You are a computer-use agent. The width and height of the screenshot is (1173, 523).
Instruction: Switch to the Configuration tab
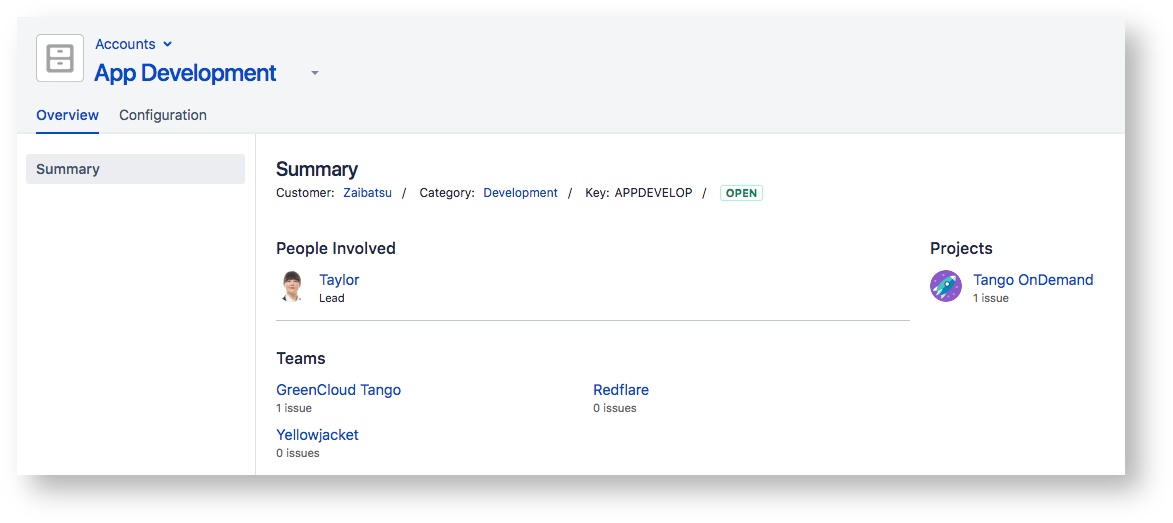[163, 115]
